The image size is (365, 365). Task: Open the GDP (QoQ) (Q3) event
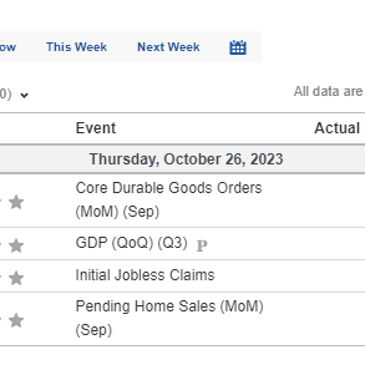pyautogui.click(x=132, y=243)
